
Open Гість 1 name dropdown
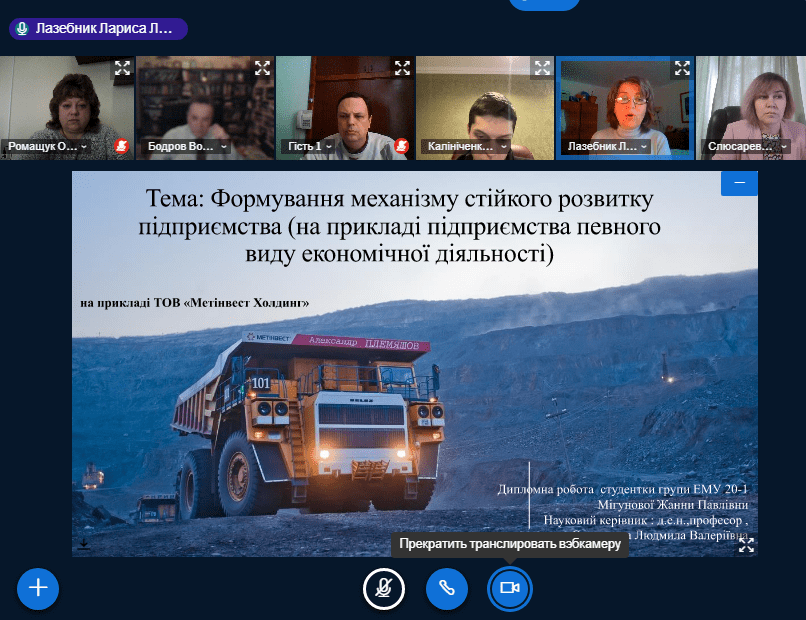click(309, 147)
